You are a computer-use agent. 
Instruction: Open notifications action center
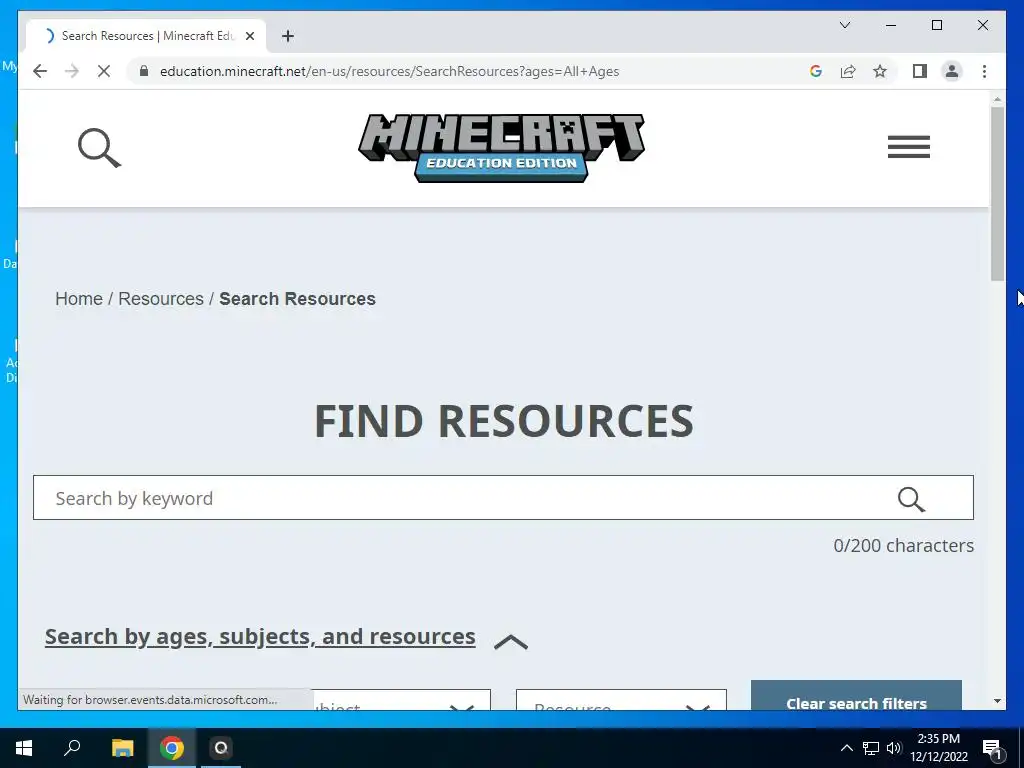click(992, 749)
